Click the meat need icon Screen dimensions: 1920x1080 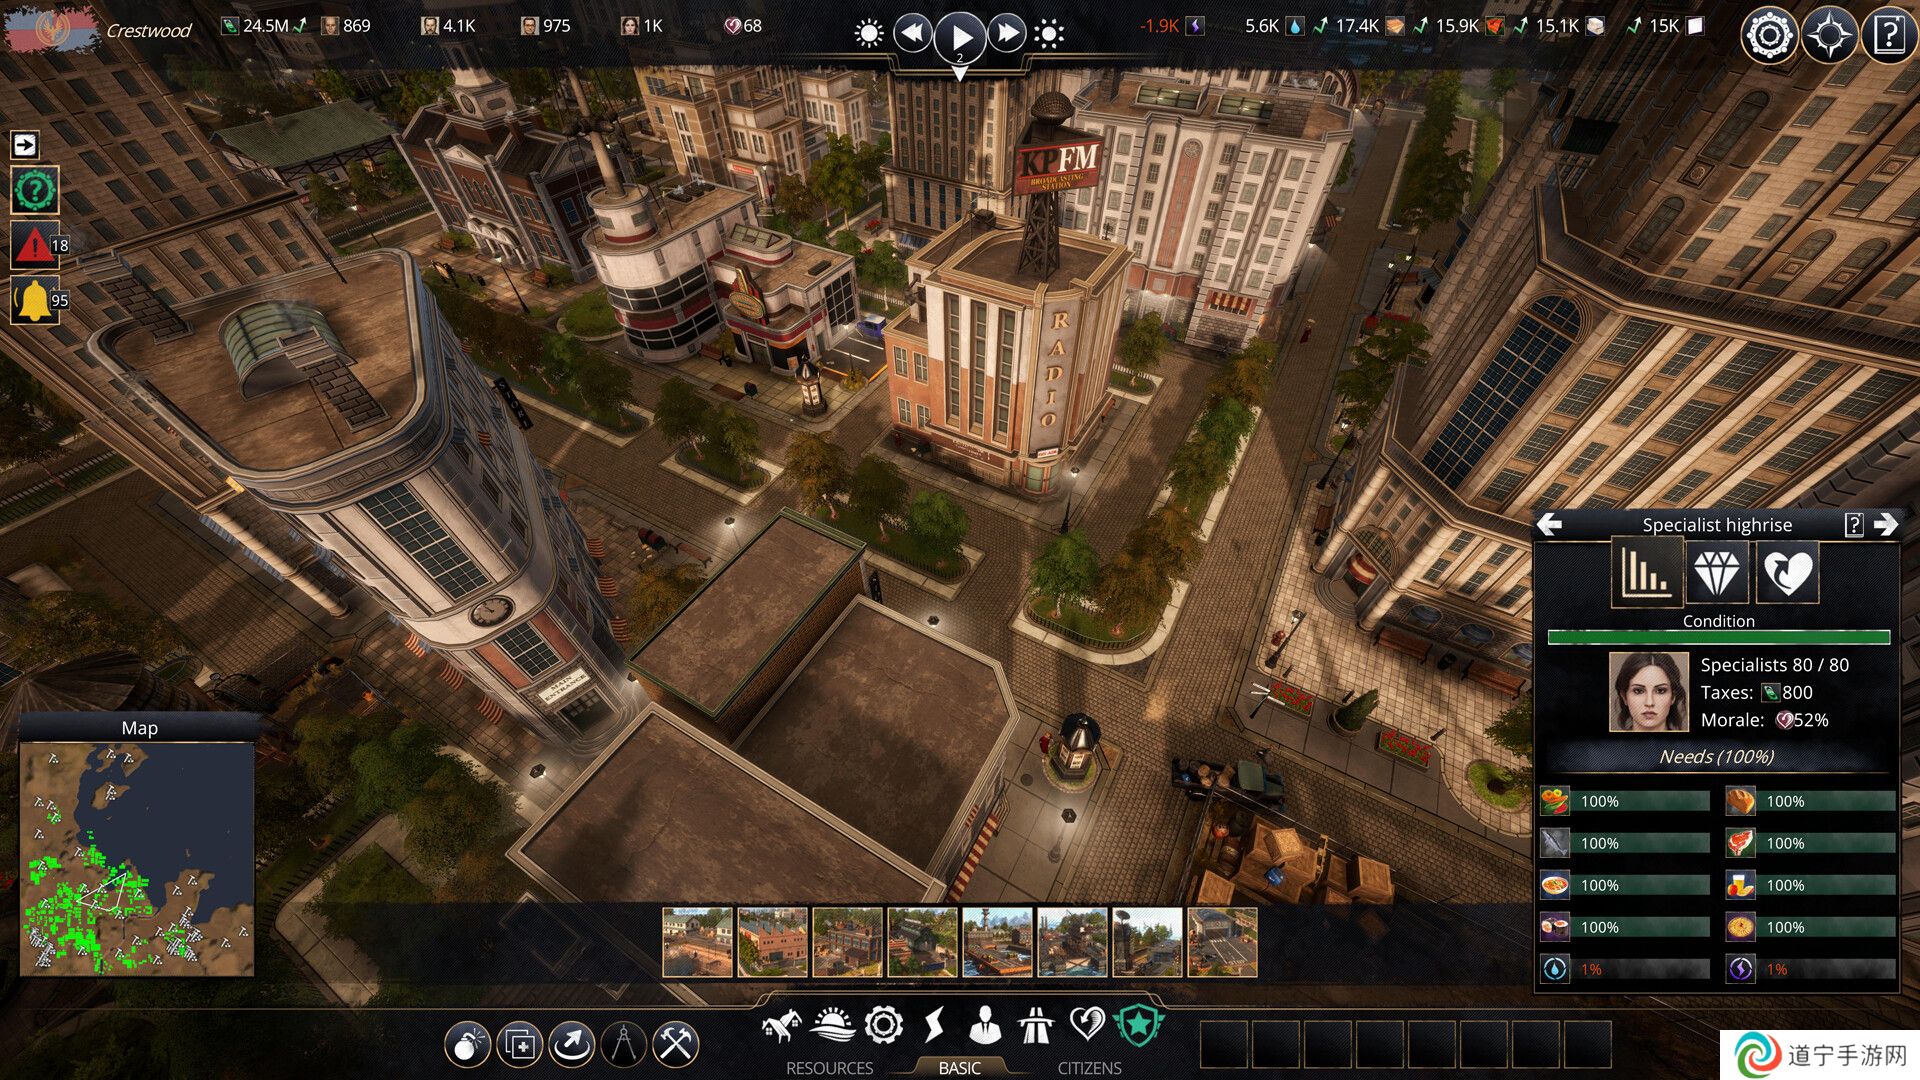[x=1741, y=843]
